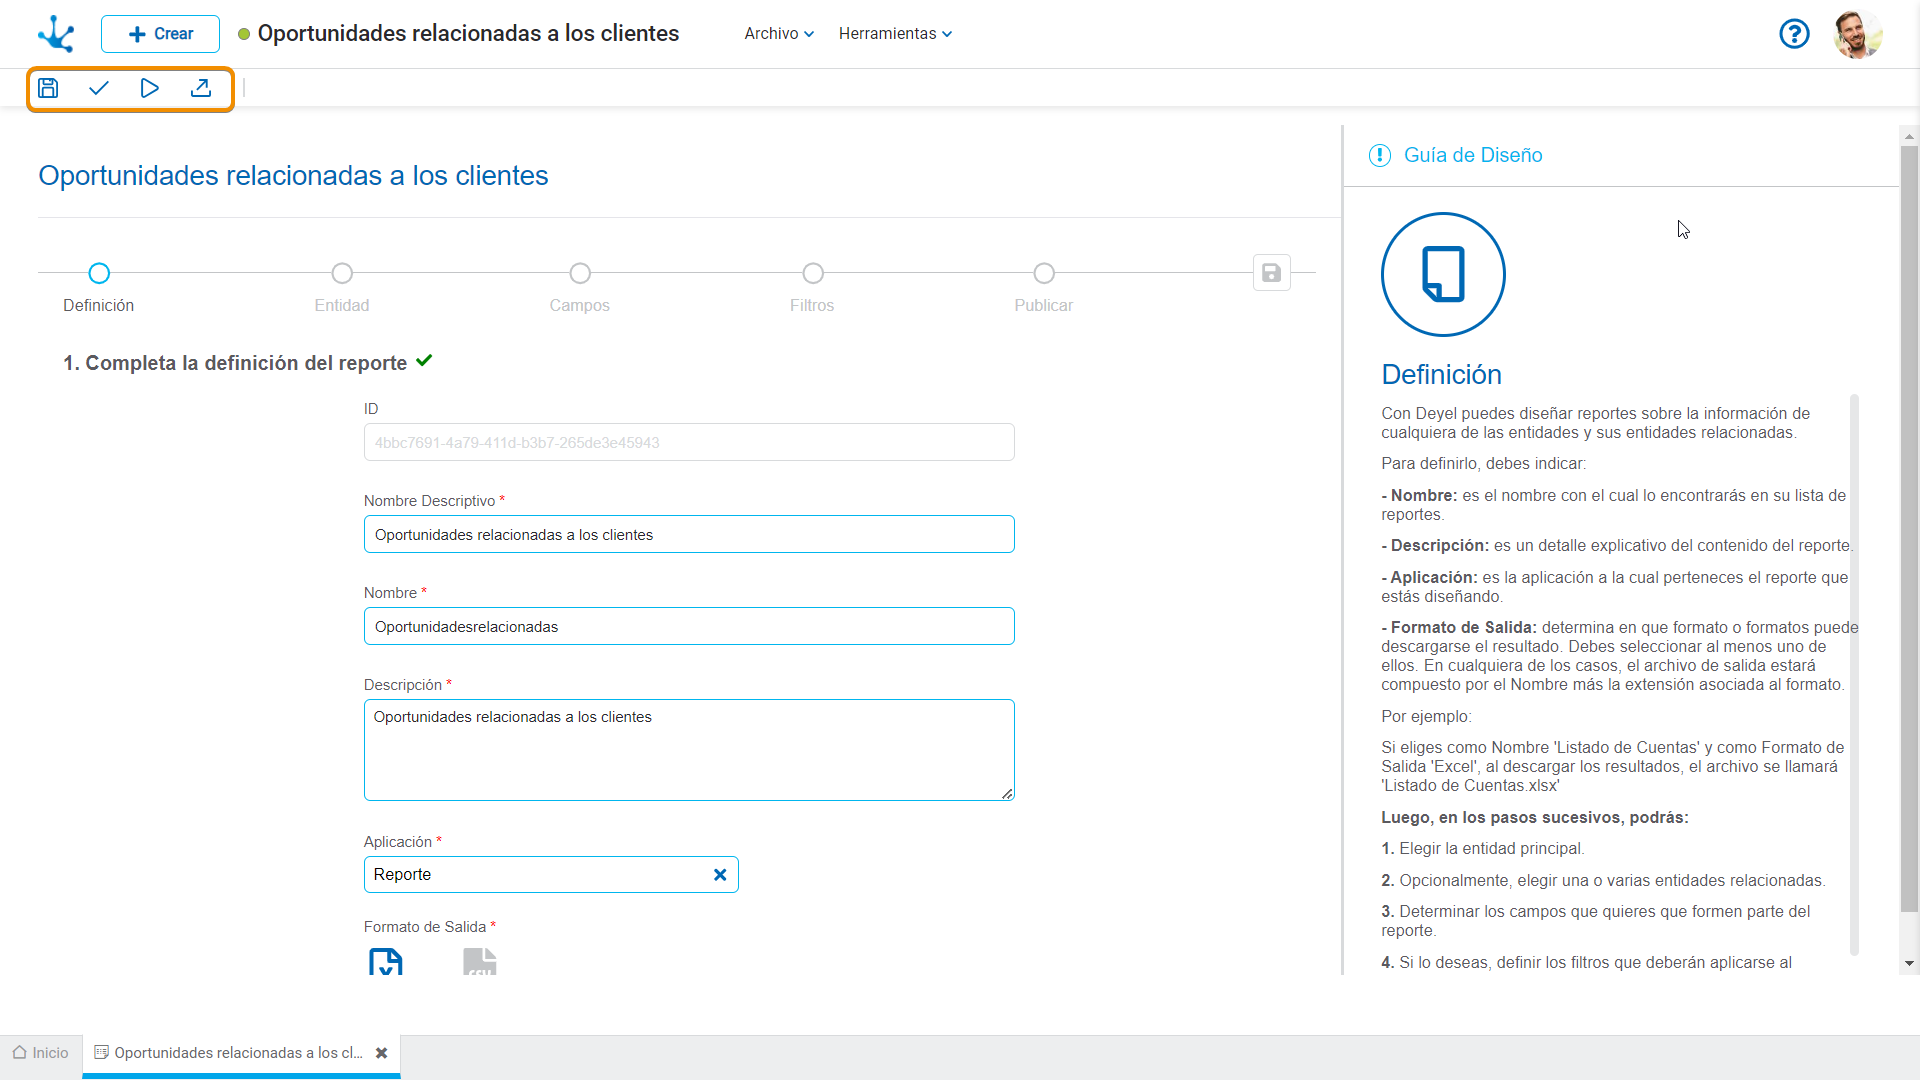Expand the Archivo menu
This screenshot has width=1920, height=1080.
coord(778,34)
